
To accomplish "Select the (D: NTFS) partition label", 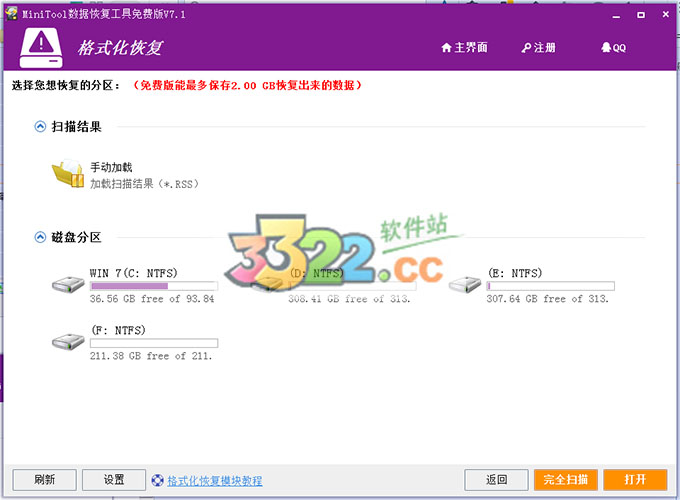I will pos(317,273).
